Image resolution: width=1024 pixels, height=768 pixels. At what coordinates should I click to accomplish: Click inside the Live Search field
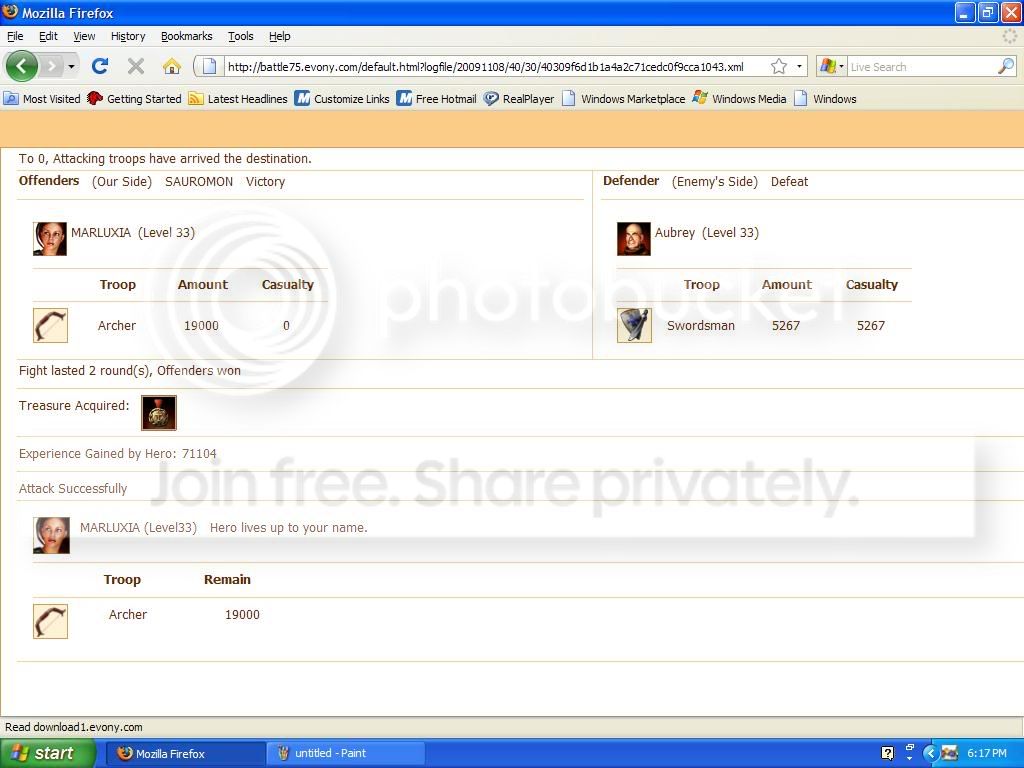coord(920,67)
